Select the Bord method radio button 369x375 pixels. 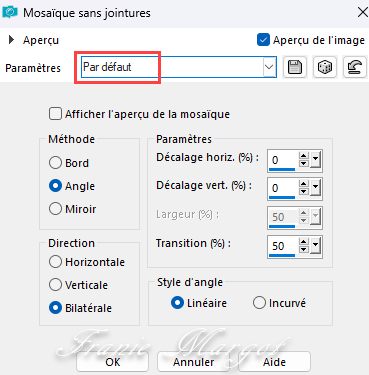(55, 163)
